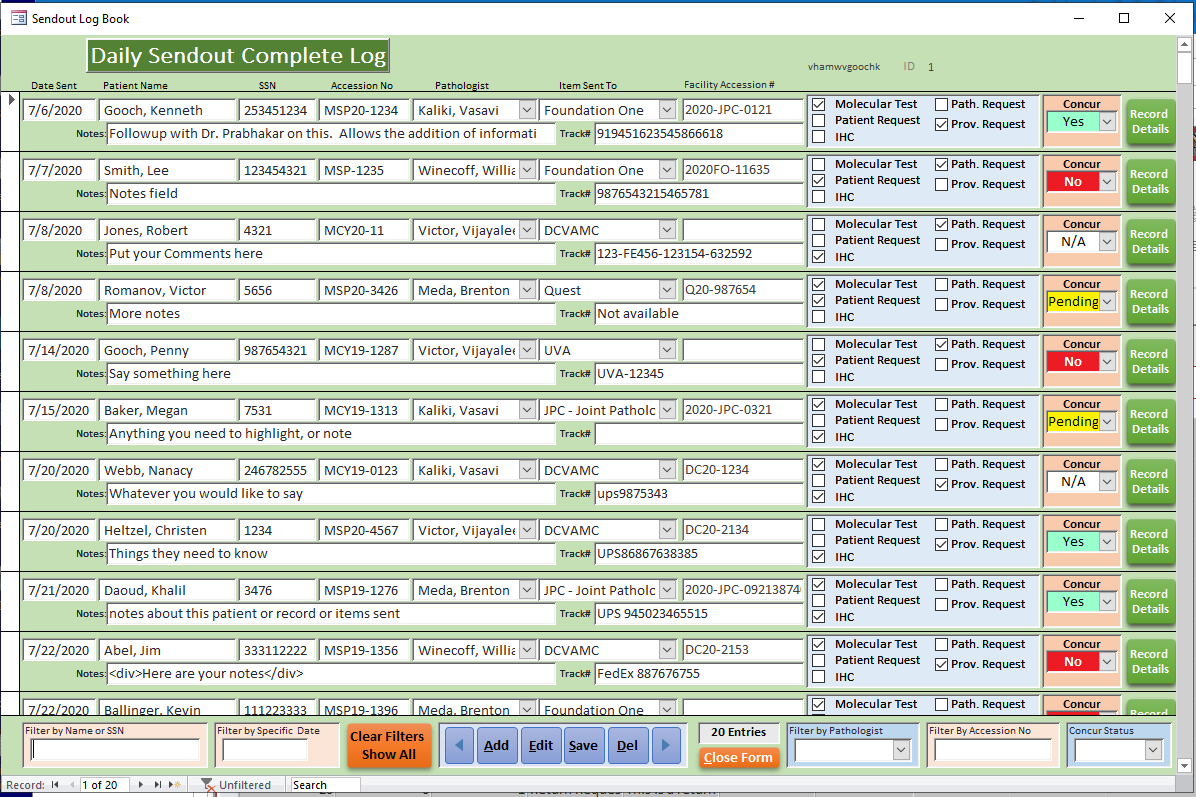Click the record selector arrow of first row

11,100
